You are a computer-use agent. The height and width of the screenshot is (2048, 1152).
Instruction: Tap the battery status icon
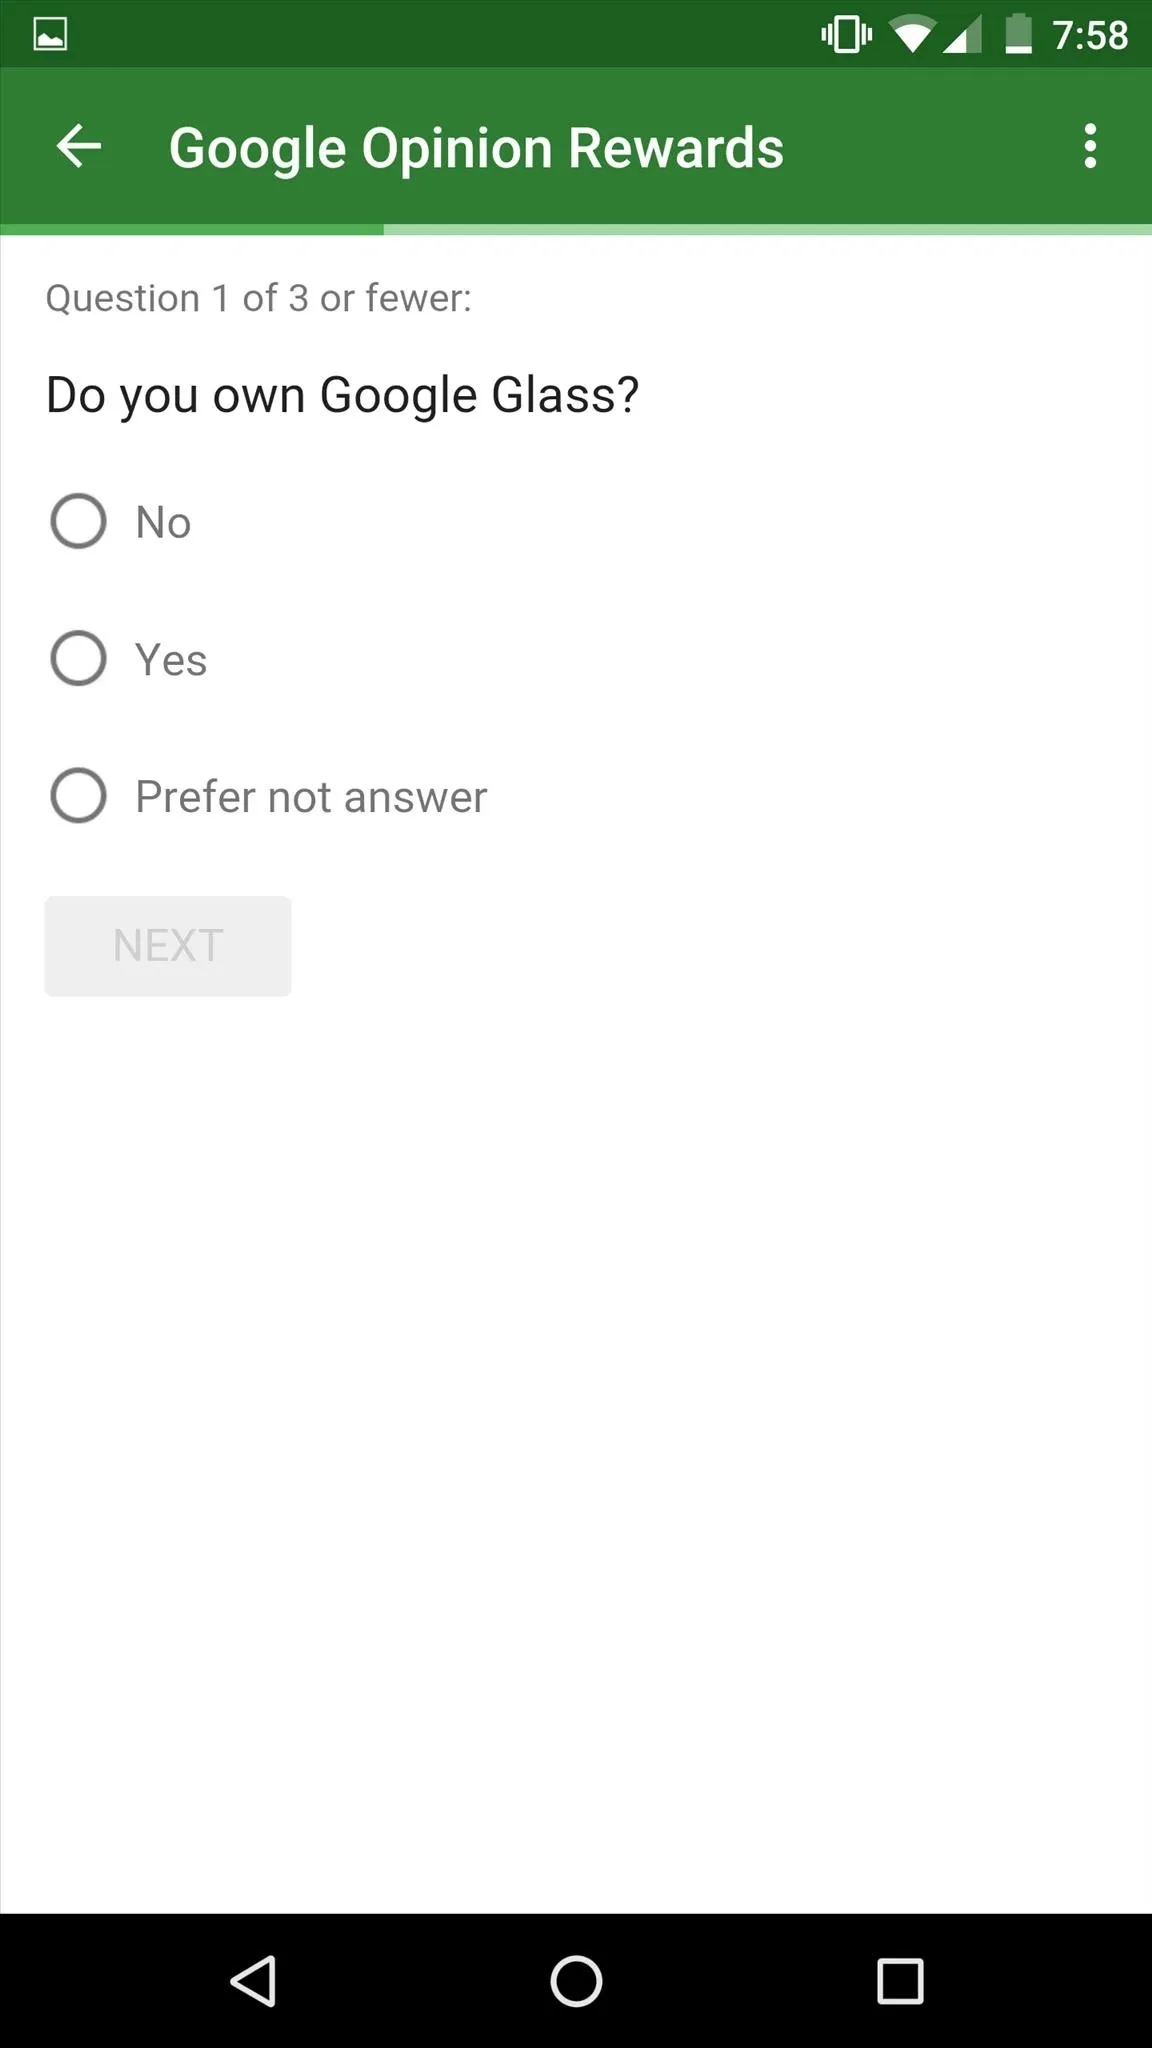pyautogui.click(x=1018, y=34)
